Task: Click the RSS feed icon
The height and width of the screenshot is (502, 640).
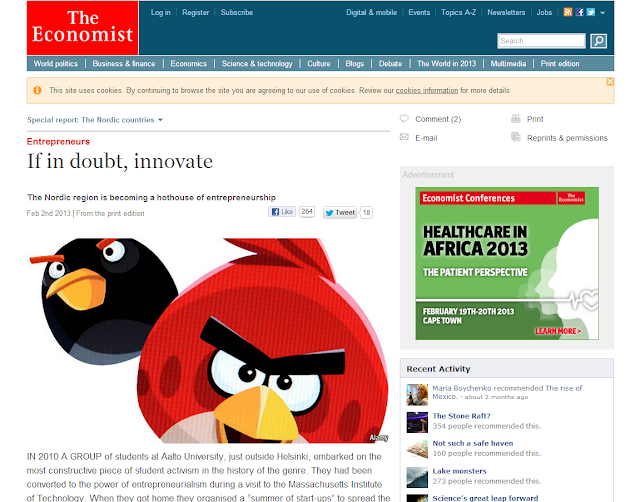Action: [568, 12]
